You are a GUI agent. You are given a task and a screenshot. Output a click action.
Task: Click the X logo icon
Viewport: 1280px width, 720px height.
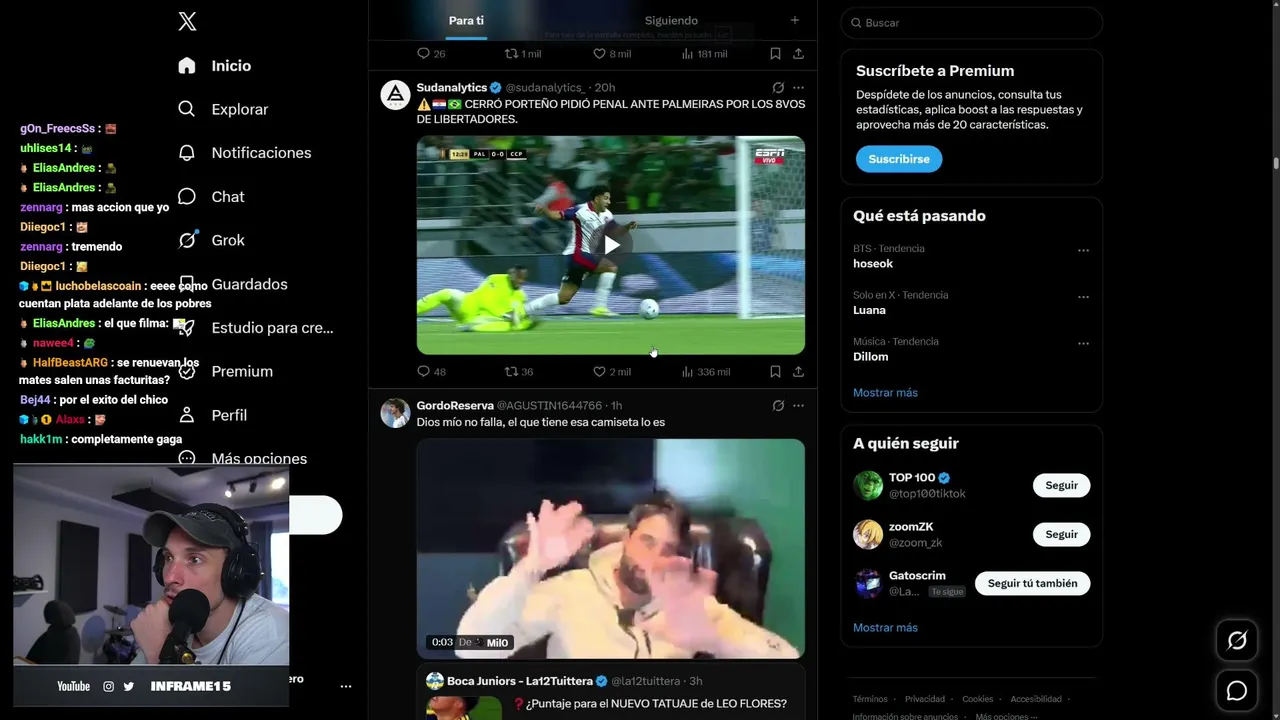187,22
